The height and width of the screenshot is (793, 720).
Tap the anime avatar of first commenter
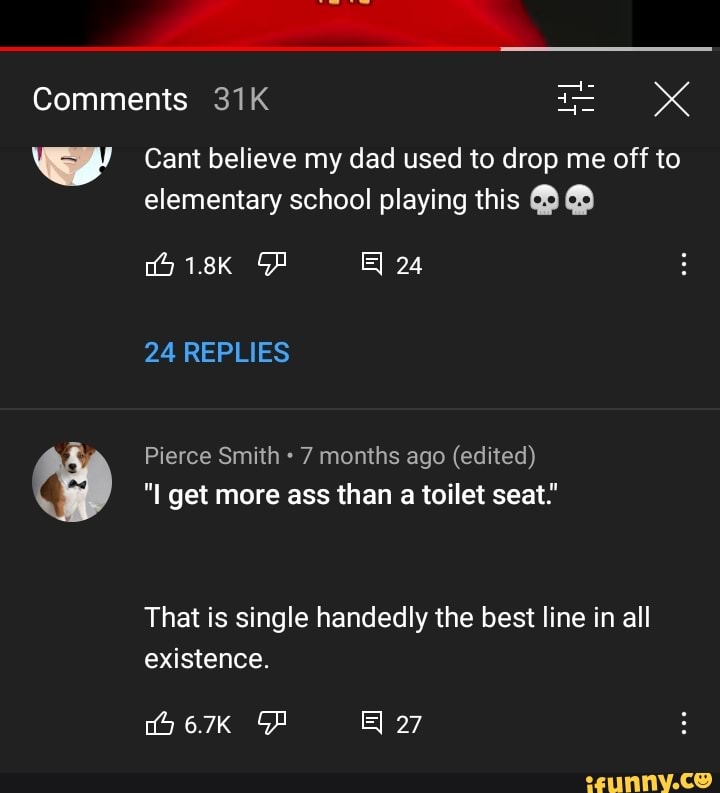(71, 160)
